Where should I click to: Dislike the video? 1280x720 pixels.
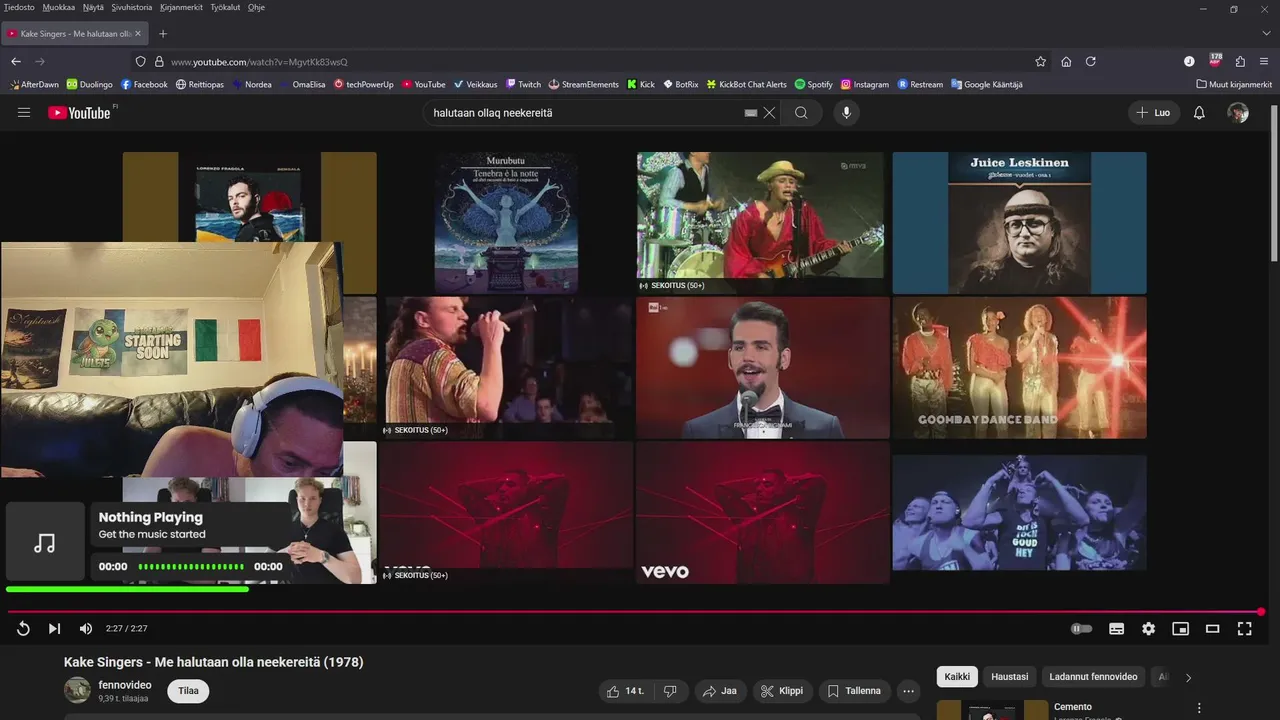coord(670,691)
